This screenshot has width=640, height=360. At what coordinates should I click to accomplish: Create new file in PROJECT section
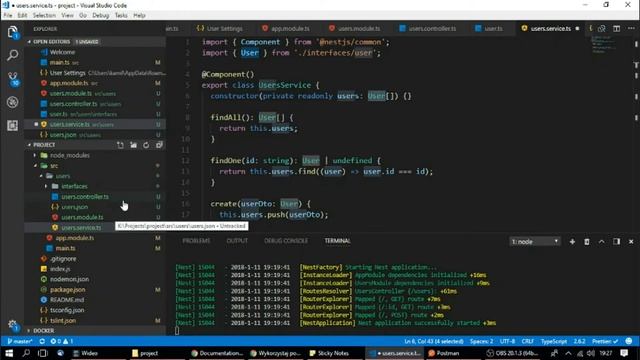pyautogui.click(x=120, y=145)
